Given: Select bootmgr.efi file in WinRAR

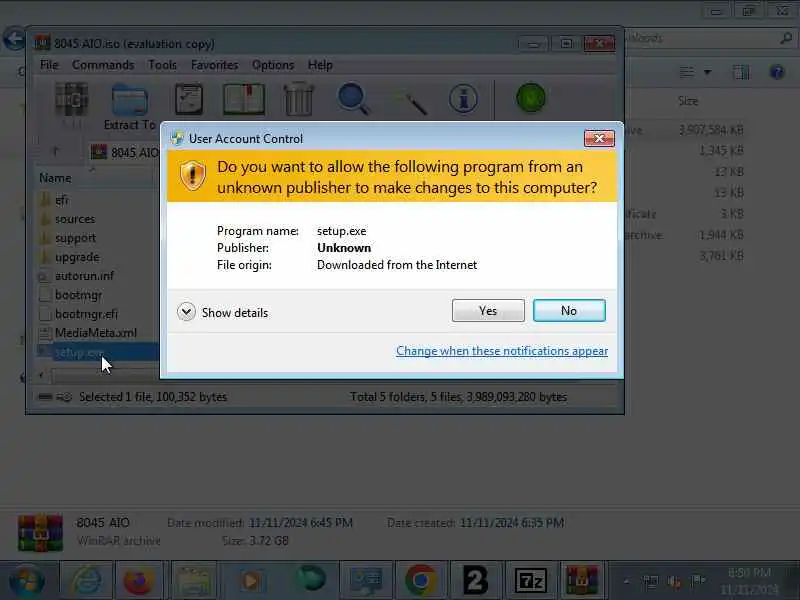Looking at the screenshot, I should (x=86, y=314).
